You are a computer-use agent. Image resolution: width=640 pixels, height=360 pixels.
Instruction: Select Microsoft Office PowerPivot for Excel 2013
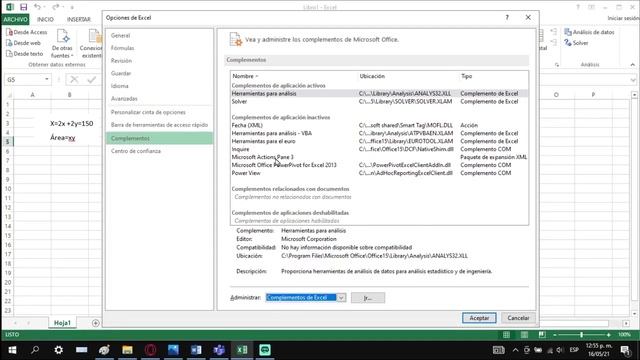379,165
